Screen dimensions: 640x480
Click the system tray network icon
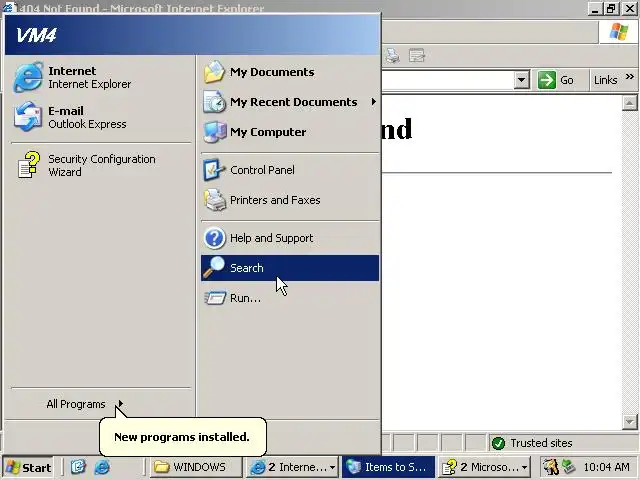[x=569, y=467]
